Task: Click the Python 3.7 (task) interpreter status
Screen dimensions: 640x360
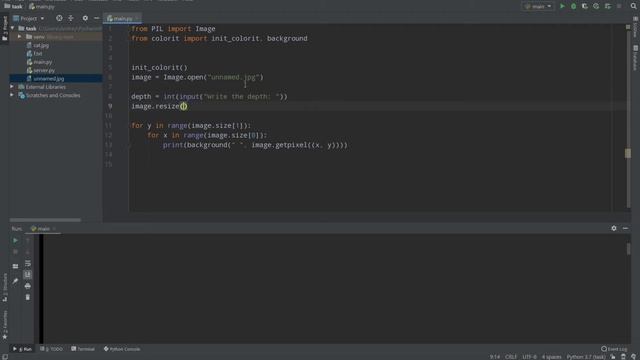Action: (586, 357)
